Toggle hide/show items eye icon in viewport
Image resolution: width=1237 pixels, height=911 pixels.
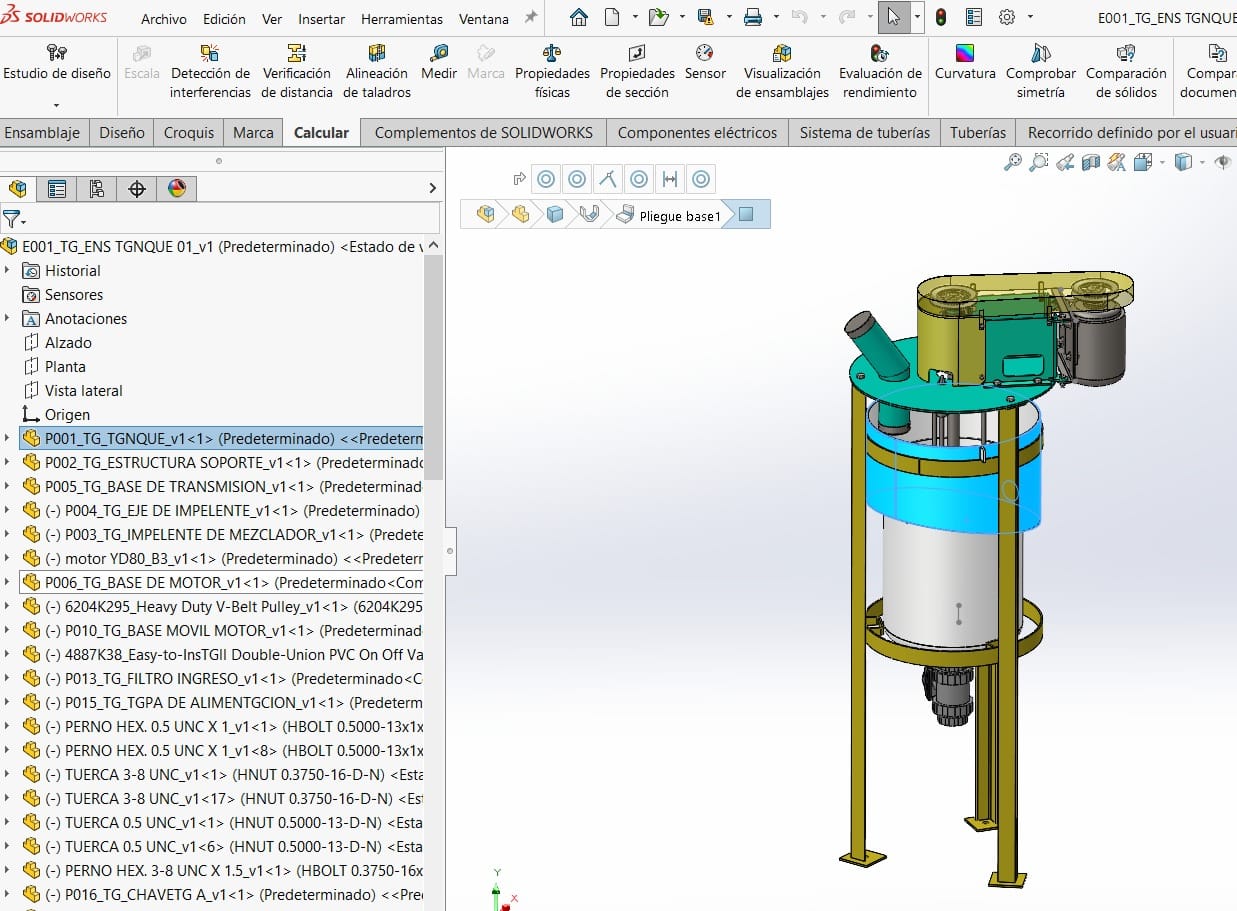pos(1221,162)
